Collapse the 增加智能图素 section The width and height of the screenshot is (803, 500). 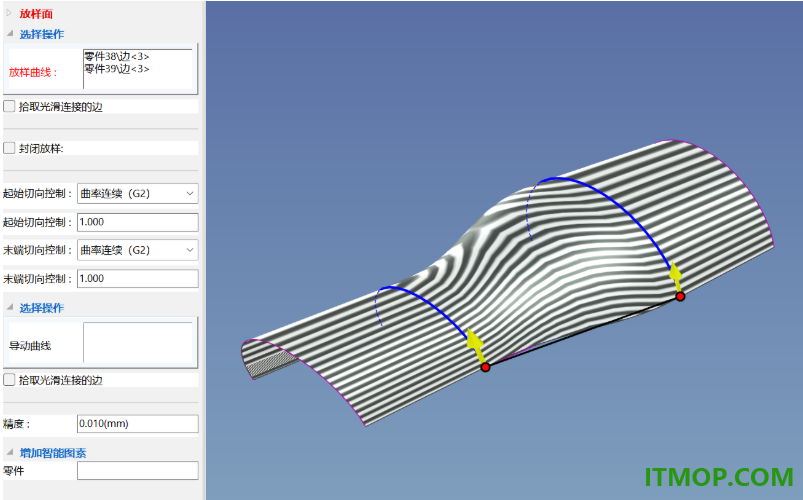pyautogui.click(x=10, y=452)
